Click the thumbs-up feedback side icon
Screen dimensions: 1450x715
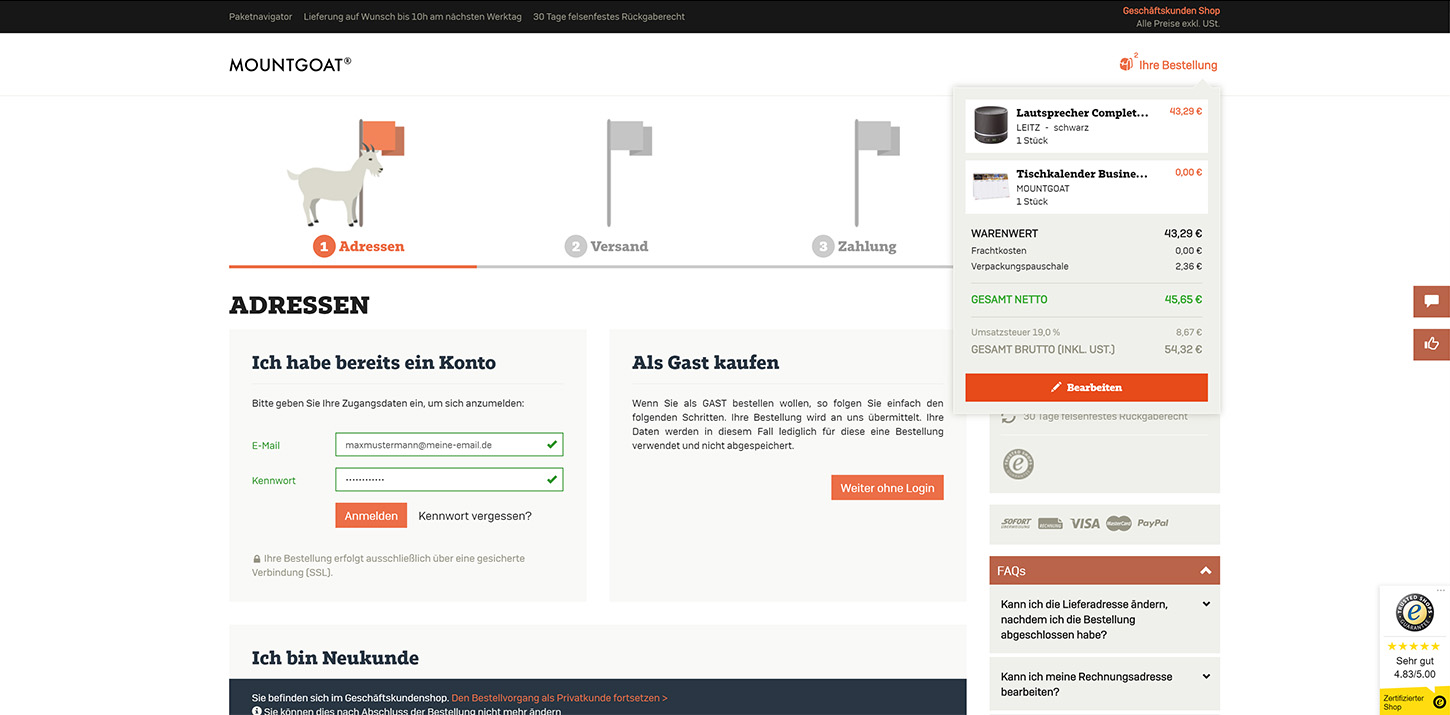(1431, 344)
